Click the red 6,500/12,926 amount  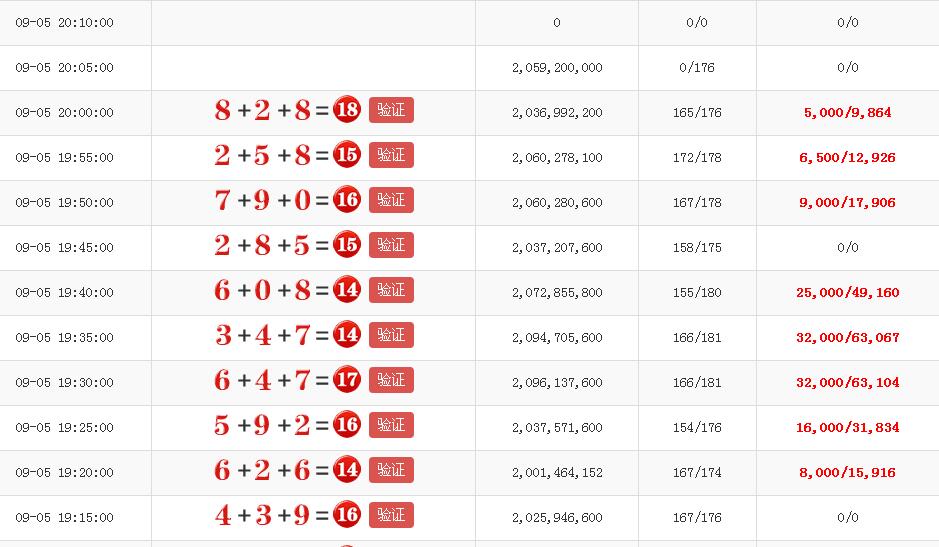click(847, 158)
